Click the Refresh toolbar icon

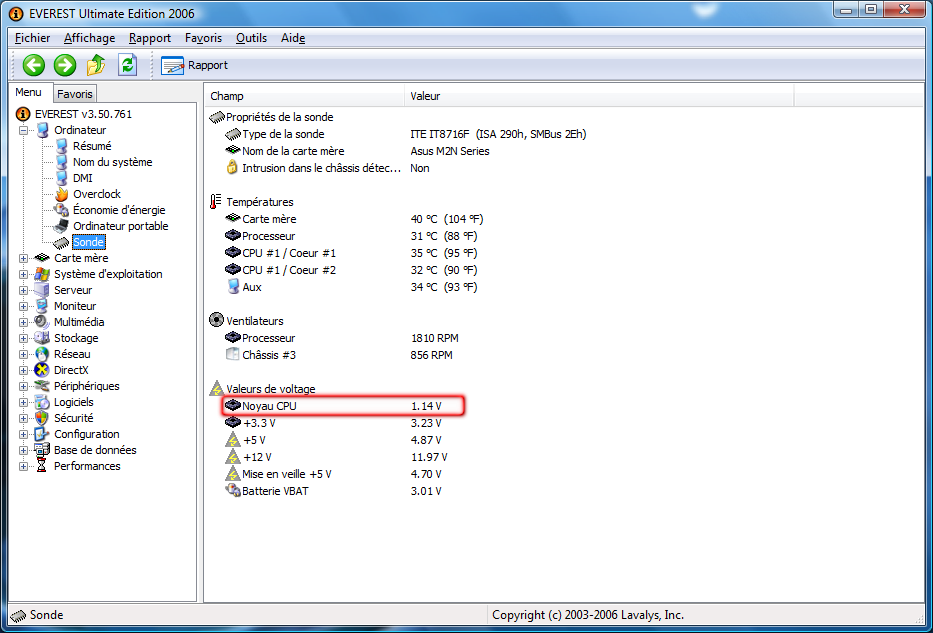pyautogui.click(x=127, y=65)
